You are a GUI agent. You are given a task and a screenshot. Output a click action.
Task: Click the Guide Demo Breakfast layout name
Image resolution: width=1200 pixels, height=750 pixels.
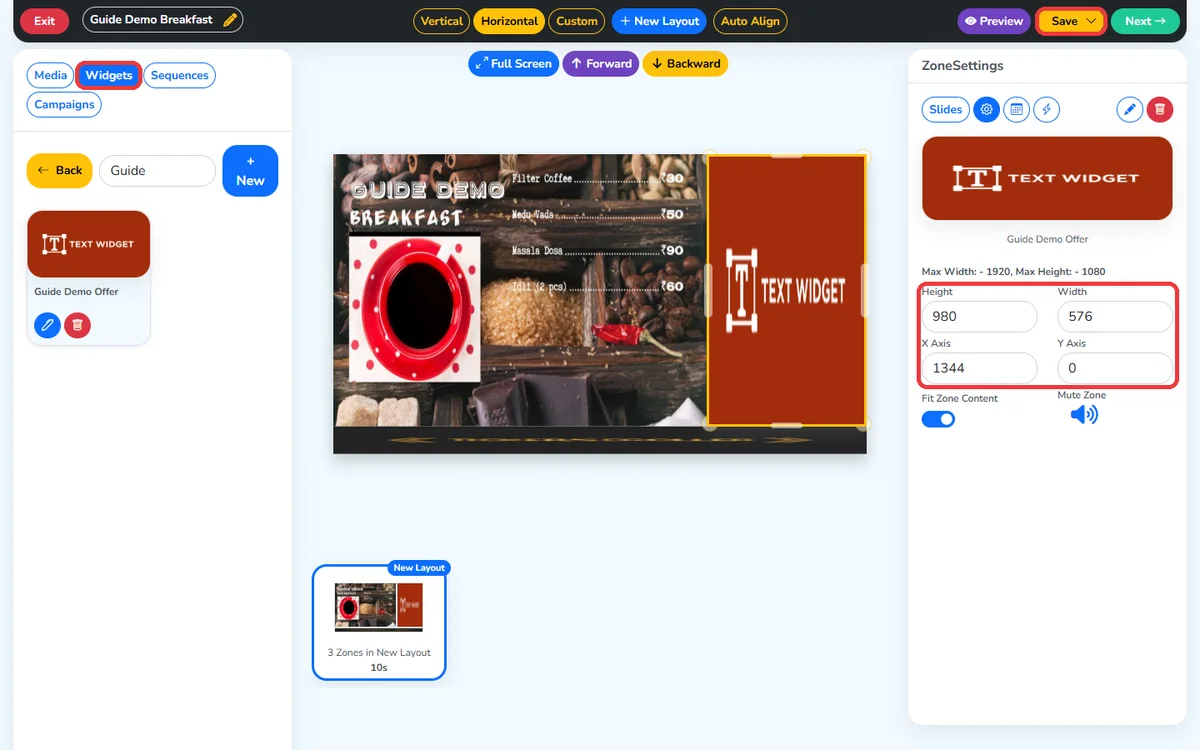(152, 20)
